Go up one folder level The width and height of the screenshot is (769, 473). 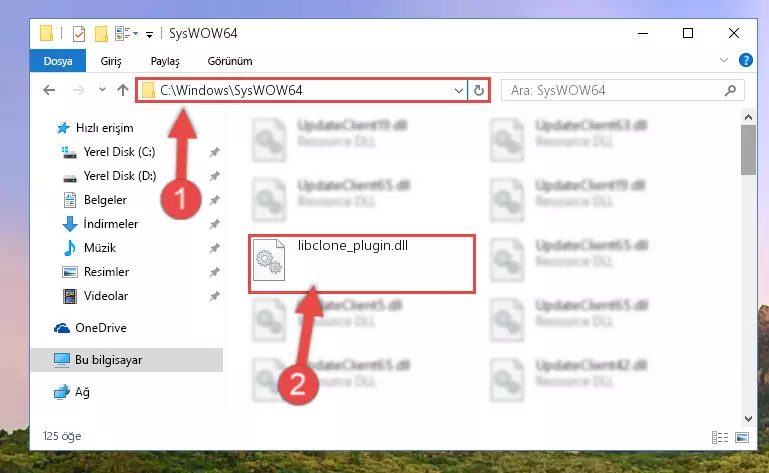coord(123,90)
